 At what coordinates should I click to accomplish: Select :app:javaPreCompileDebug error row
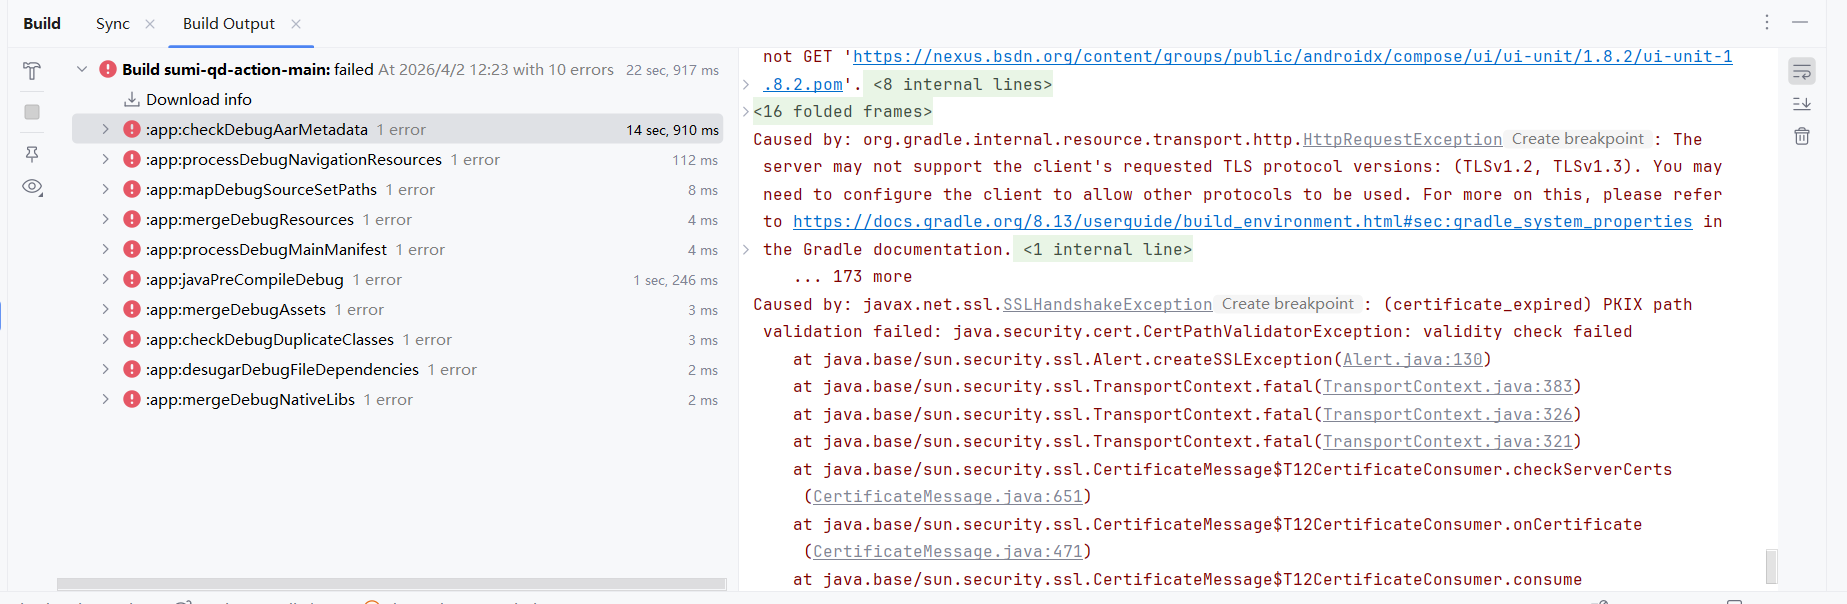[398, 279]
